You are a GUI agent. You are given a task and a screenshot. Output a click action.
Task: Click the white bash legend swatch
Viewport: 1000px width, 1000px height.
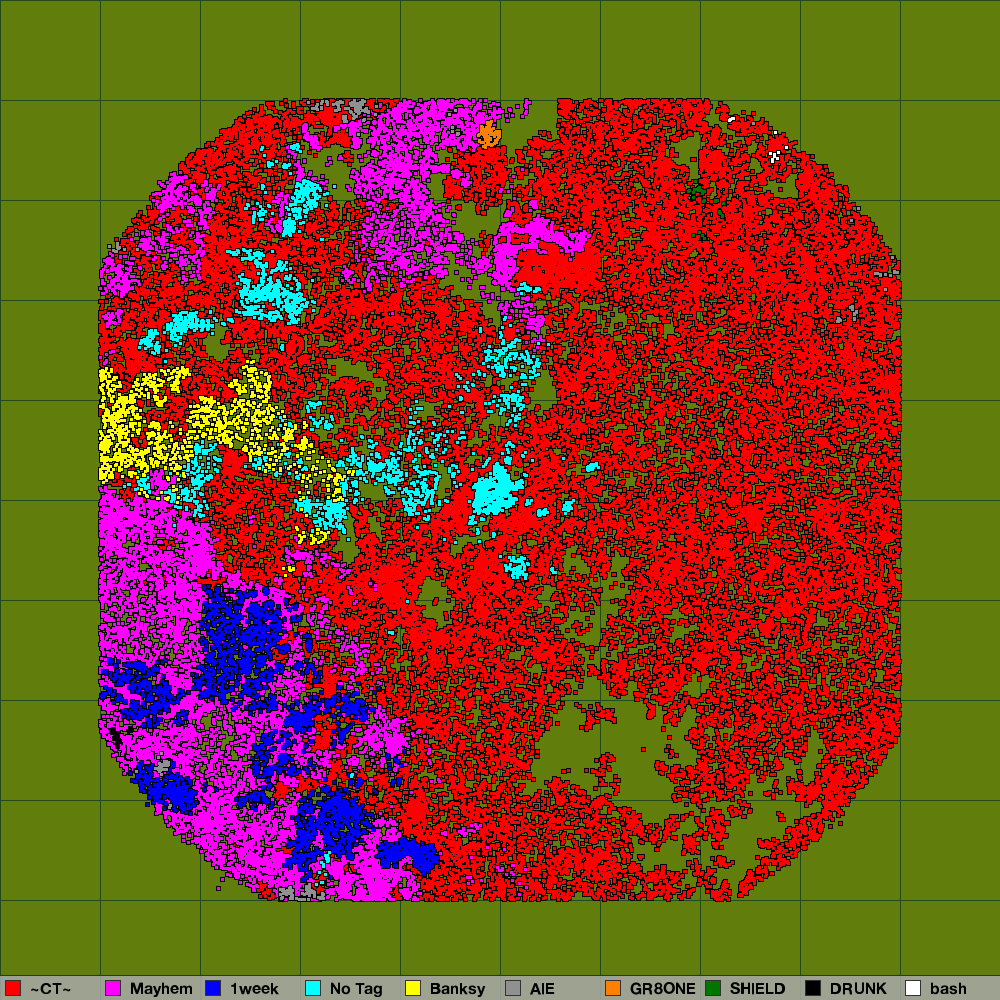(x=913, y=988)
